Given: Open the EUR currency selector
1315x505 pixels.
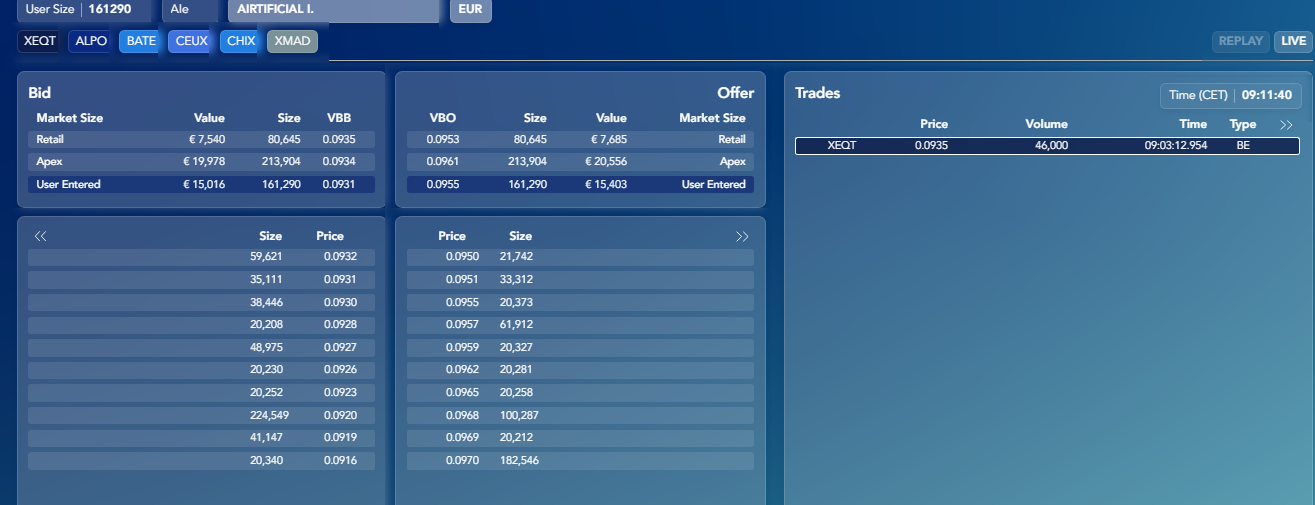Looking at the screenshot, I should pyautogui.click(x=470, y=10).
